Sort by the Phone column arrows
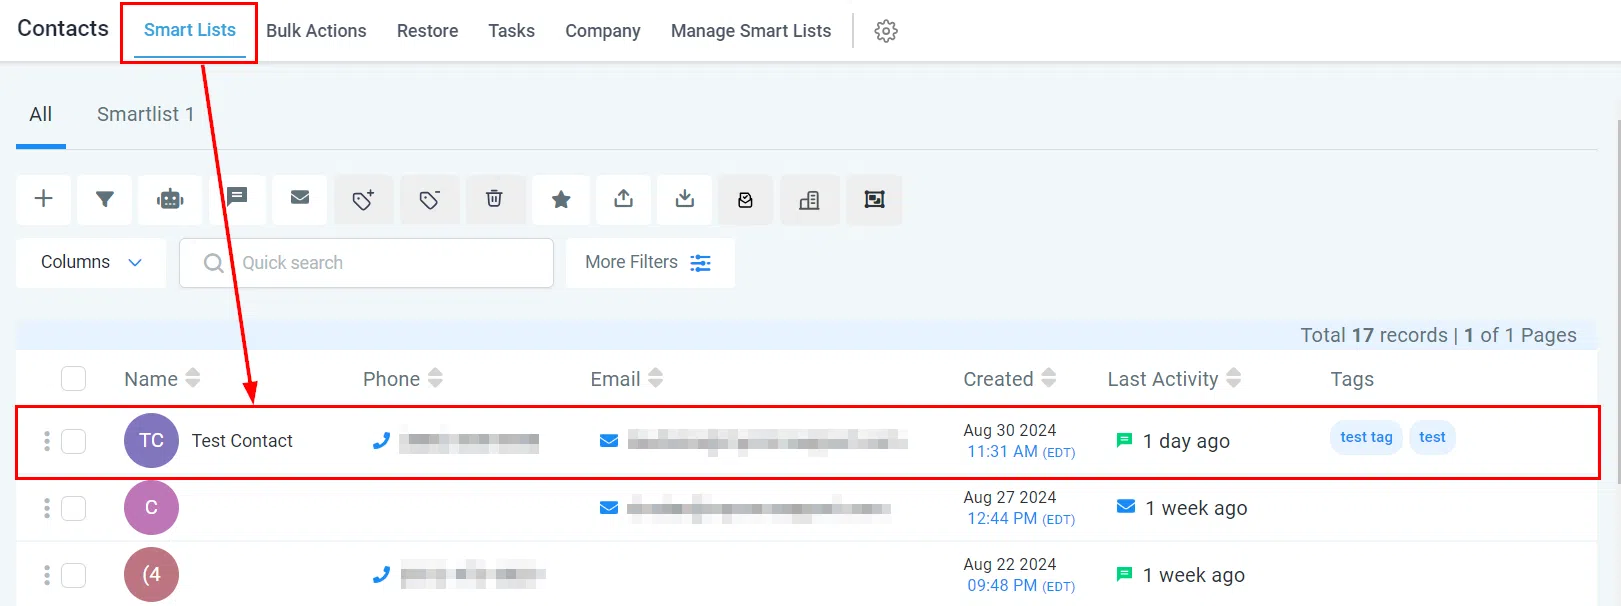The image size is (1621, 606). 435,378
